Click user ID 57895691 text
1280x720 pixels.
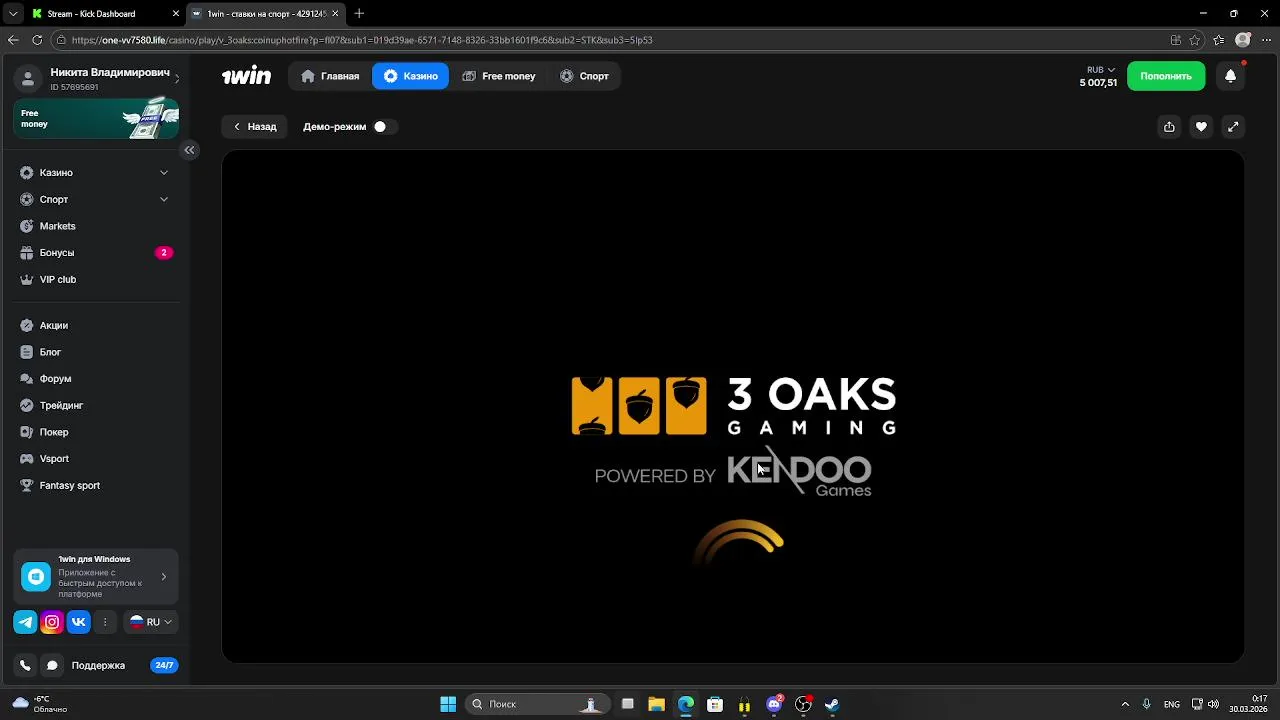[74, 87]
